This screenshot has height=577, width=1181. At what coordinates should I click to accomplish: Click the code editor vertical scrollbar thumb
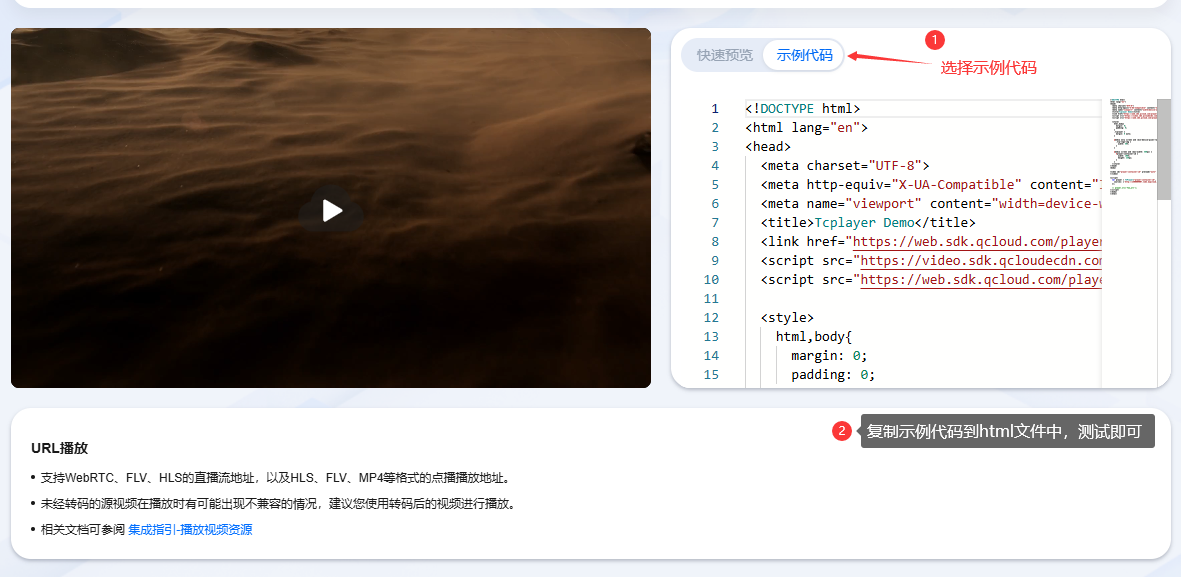[x=1164, y=148]
